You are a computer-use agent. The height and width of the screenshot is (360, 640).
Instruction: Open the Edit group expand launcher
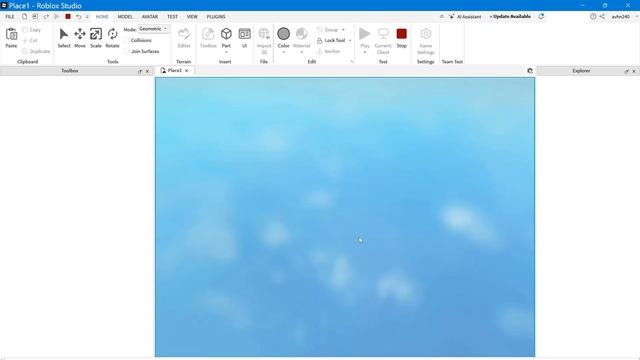(351, 62)
